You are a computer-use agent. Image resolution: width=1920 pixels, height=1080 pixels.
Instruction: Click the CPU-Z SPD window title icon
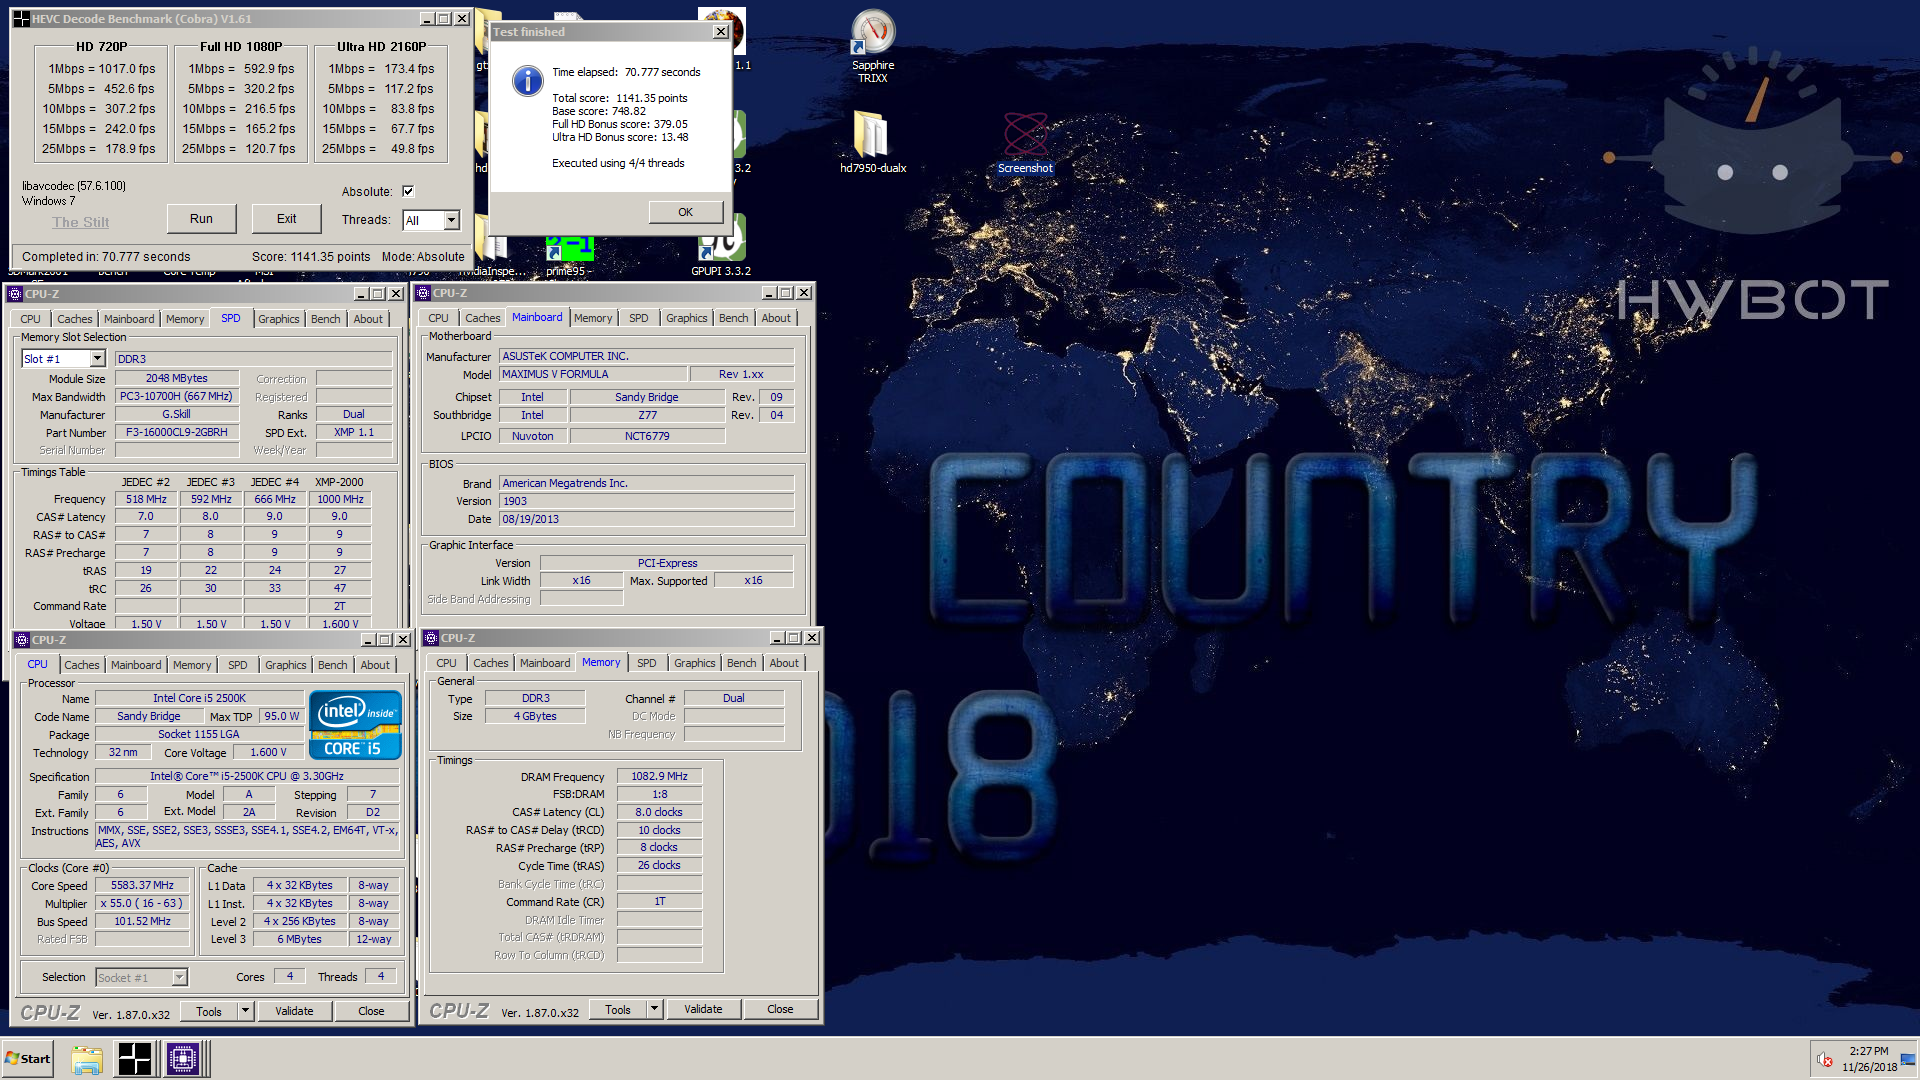point(15,294)
